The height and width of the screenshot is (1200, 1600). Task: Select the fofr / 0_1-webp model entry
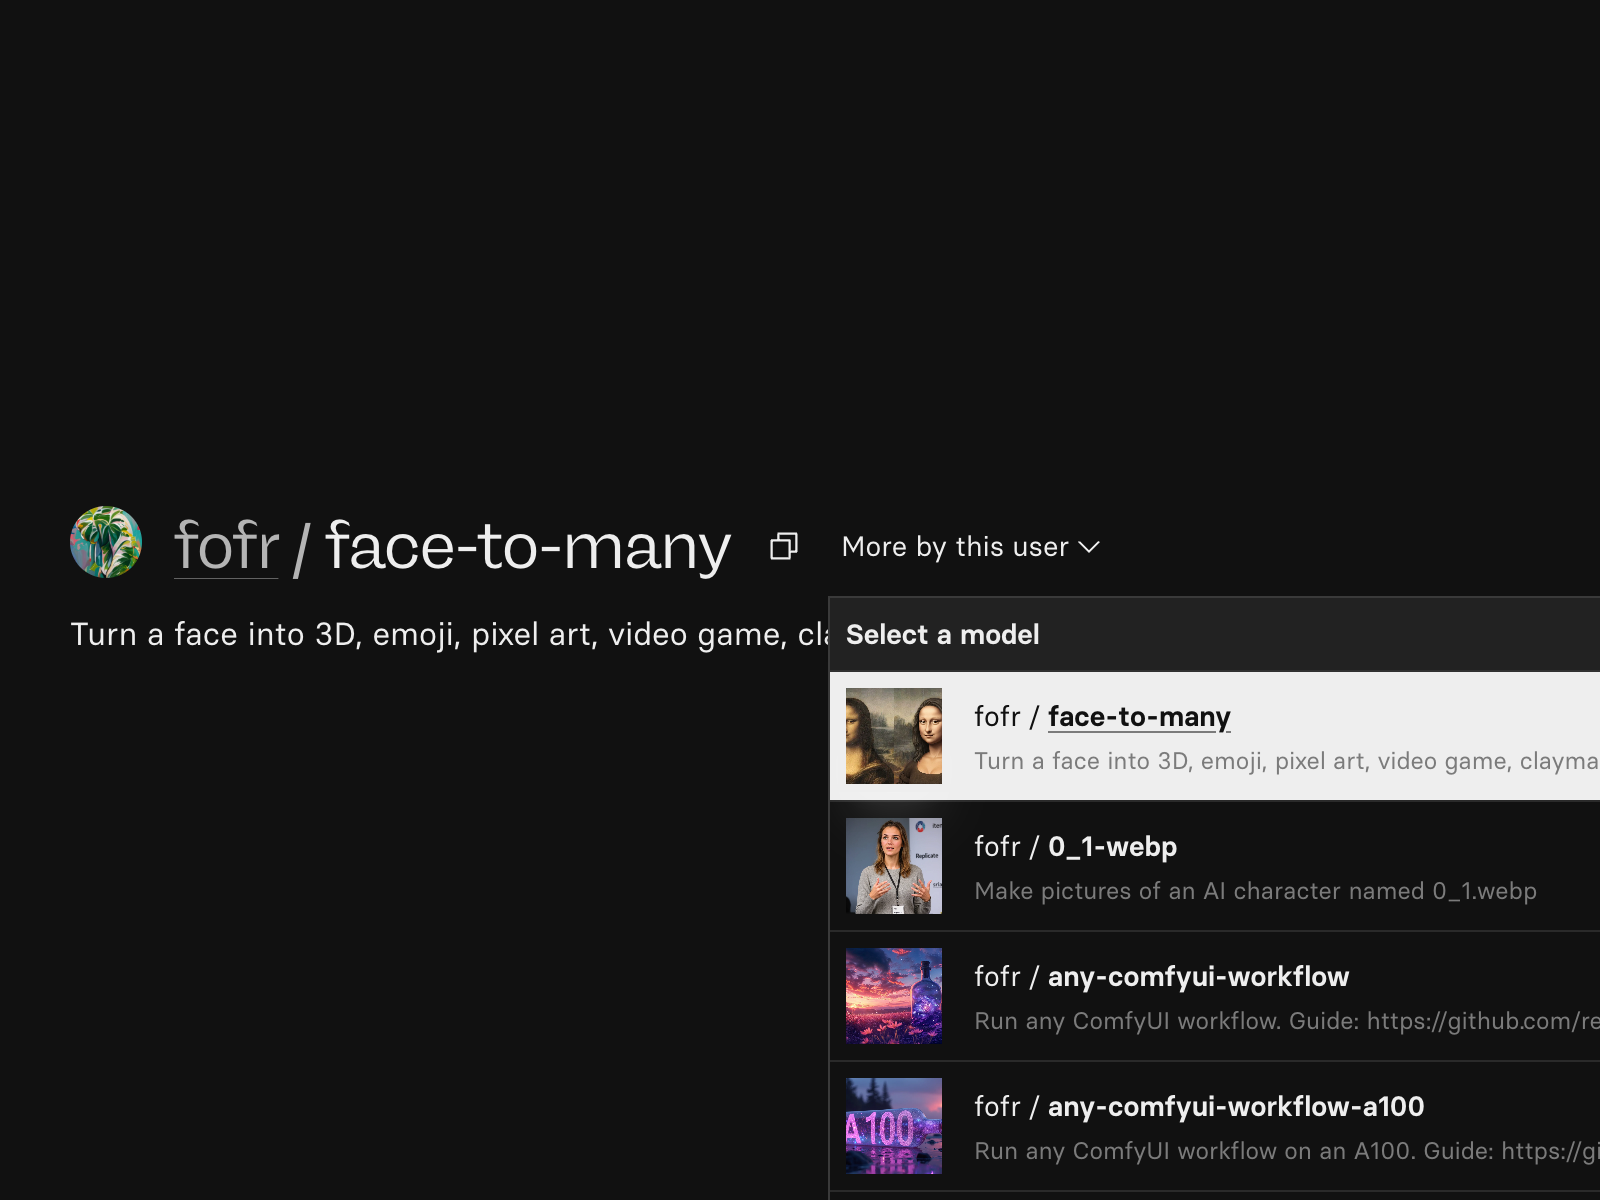1215,866
